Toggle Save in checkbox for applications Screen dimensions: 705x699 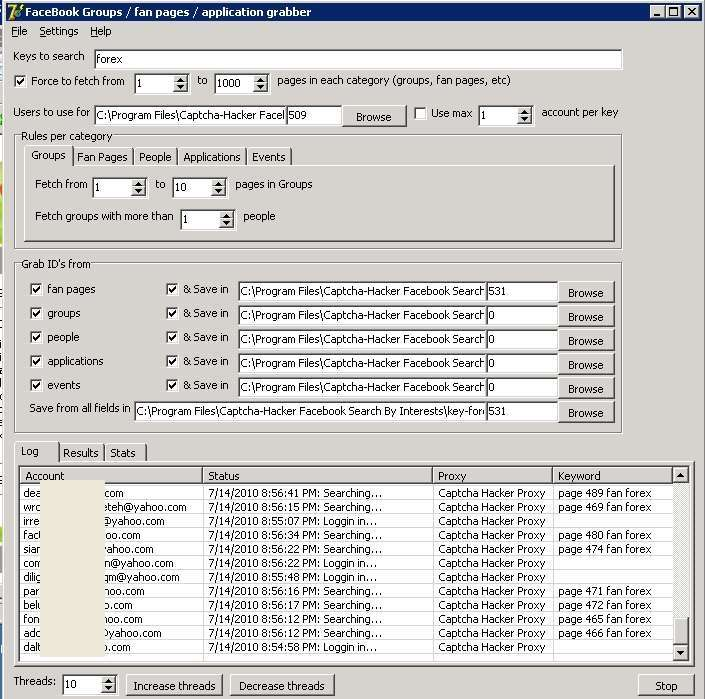click(x=172, y=361)
